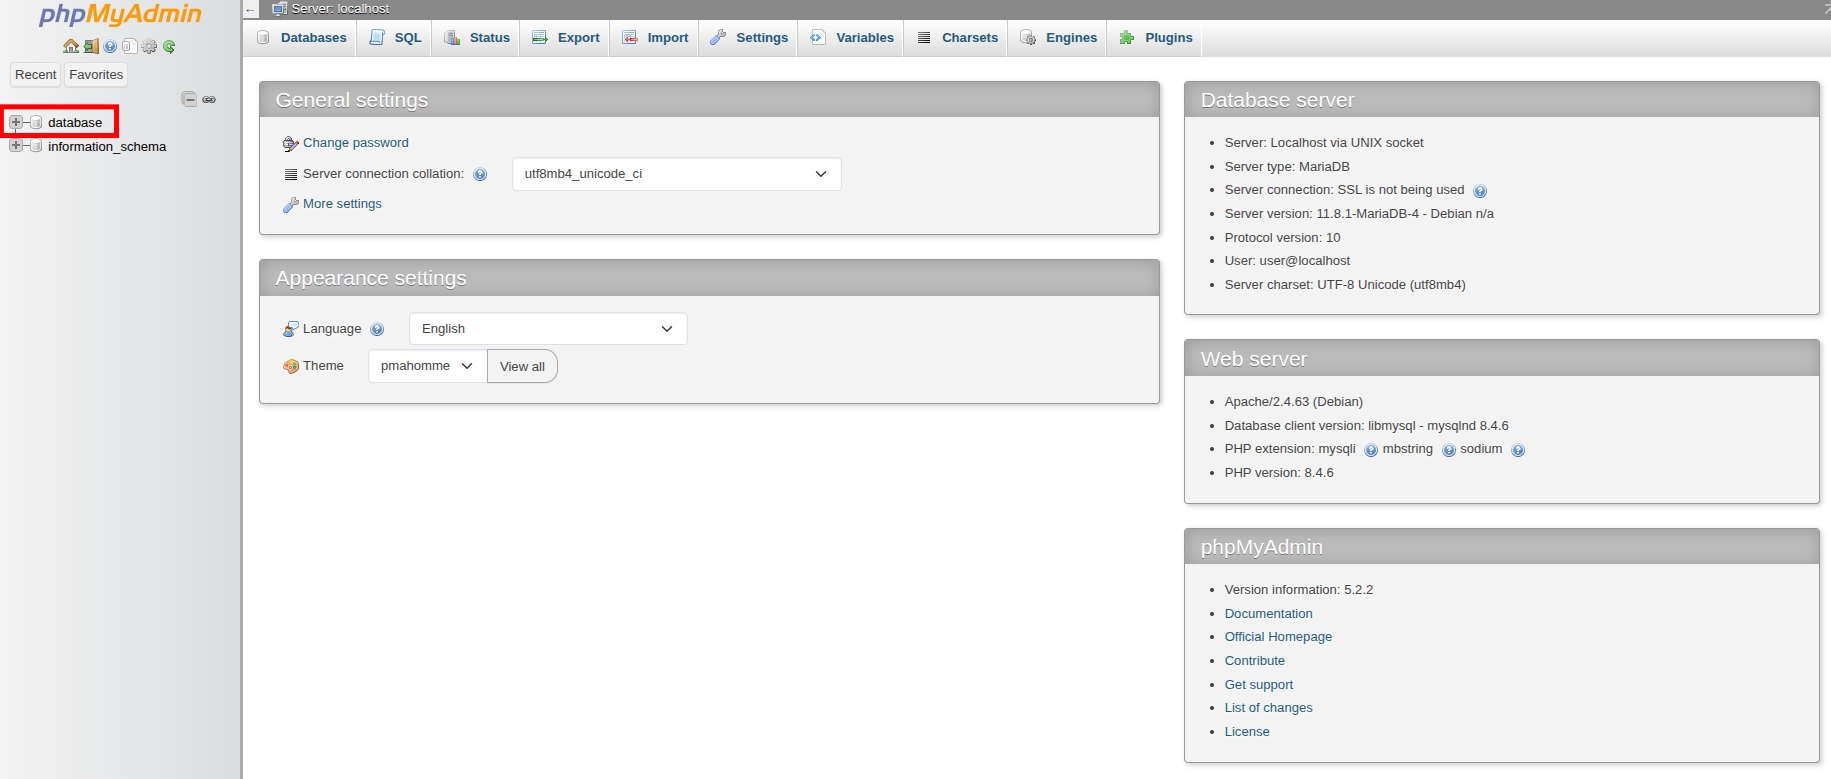Open the Official Homepage link
The height and width of the screenshot is (779, 1831).
(x=1278, y=637)
